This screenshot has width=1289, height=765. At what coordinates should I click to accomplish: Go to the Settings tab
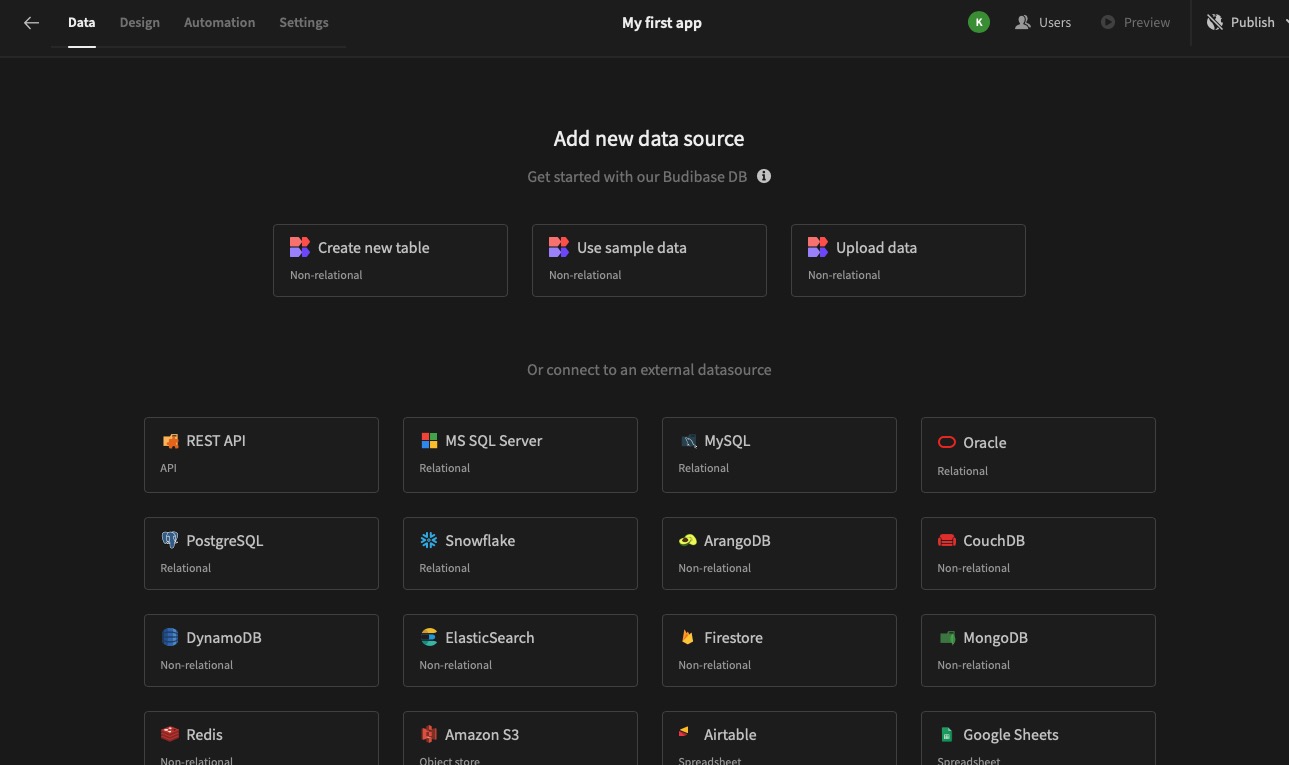pyautogui.click(x=303, y=22)
